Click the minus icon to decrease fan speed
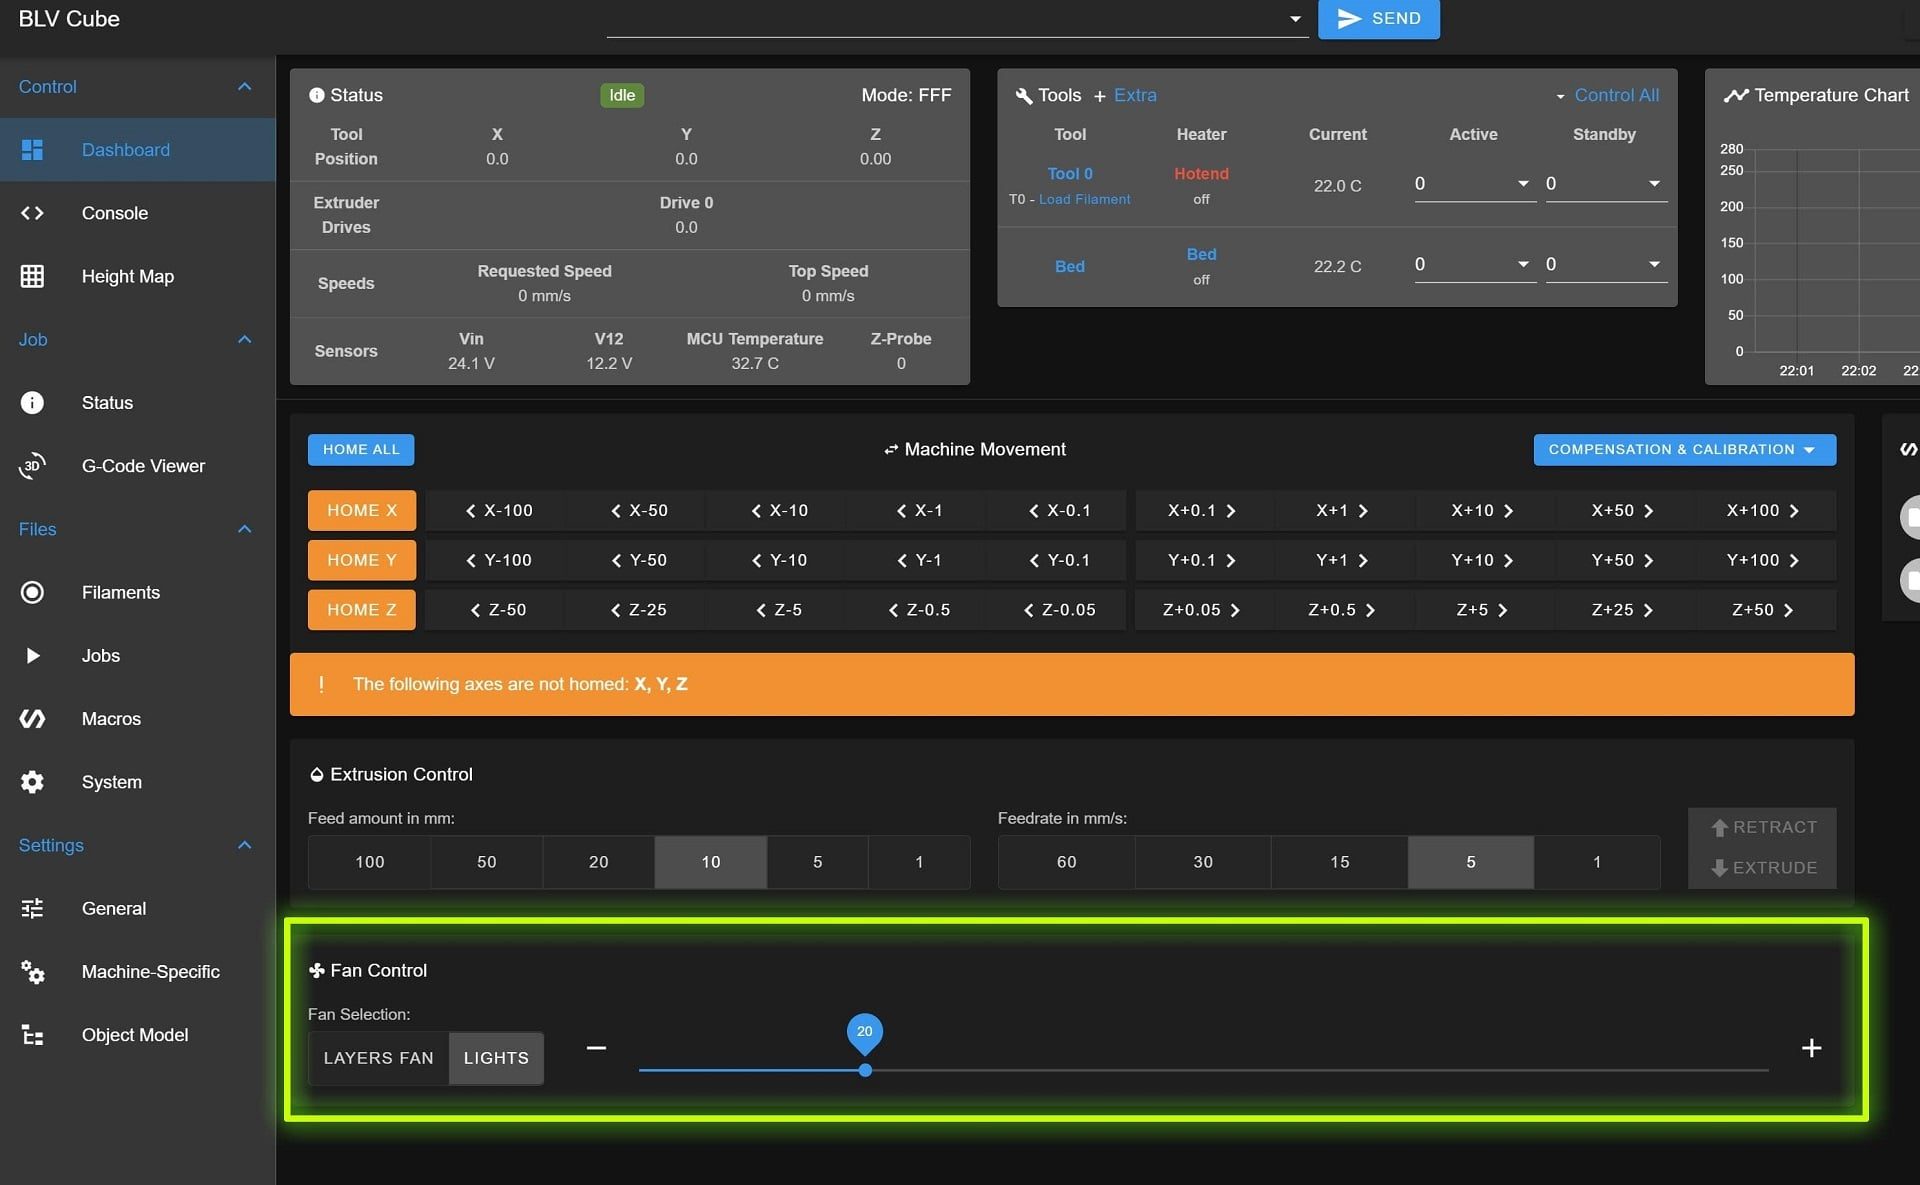The height and width of the screenshot is (1185, 1920). coord(596,1048)
